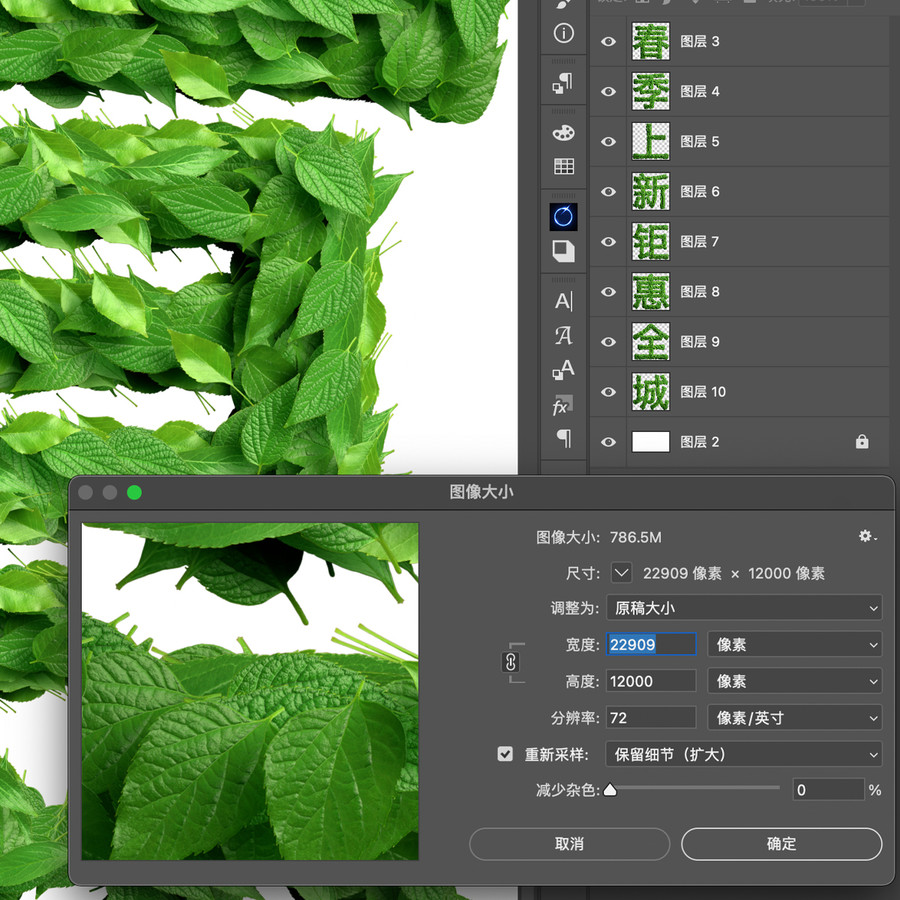900x900 pixels.
Task: Click the blue circle plugin icon
Action: (x=563, y=217)
